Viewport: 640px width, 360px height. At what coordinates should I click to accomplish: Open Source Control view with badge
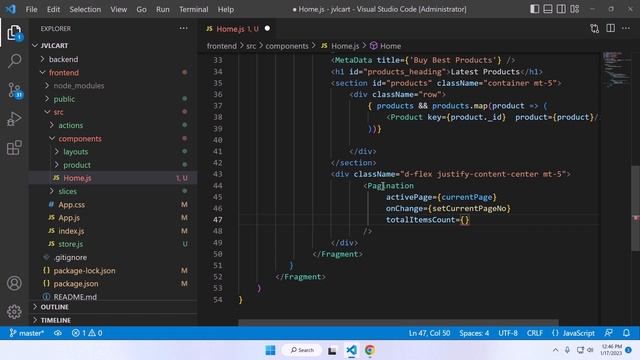coord(14,90)
